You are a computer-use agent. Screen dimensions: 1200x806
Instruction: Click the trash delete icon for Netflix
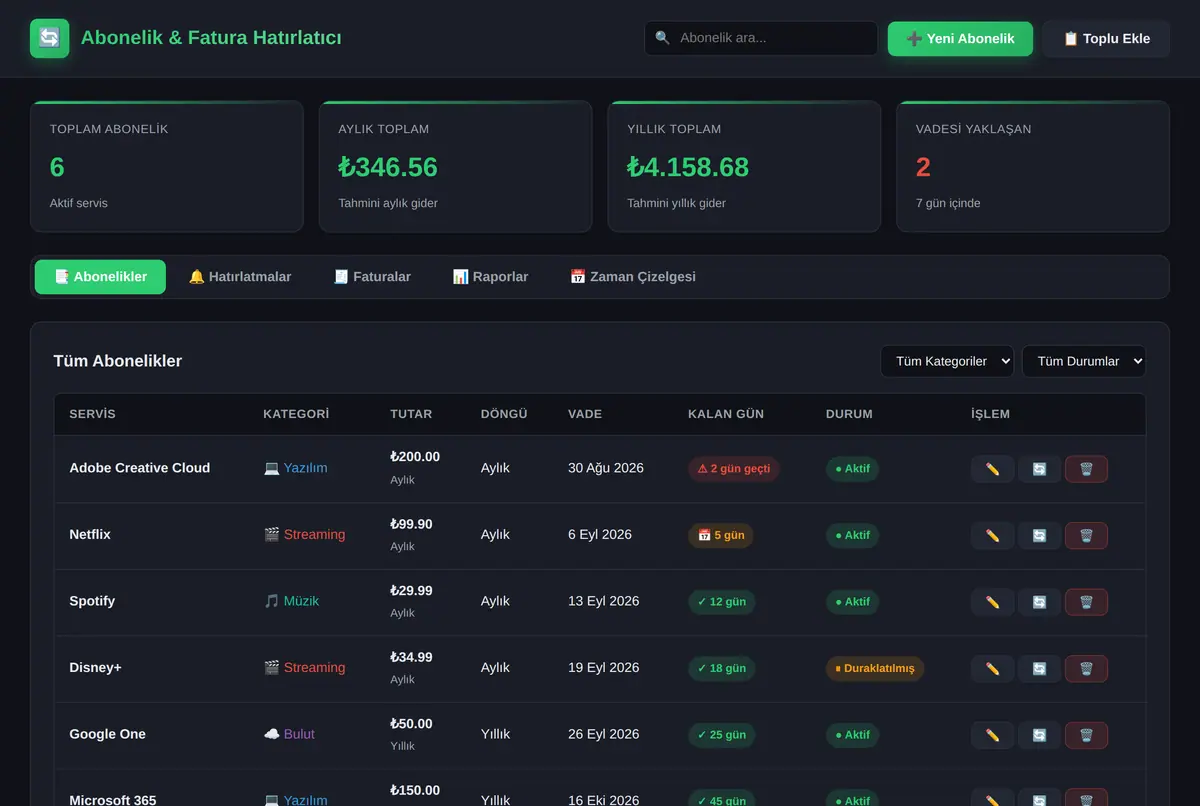tap(1086, 536)
